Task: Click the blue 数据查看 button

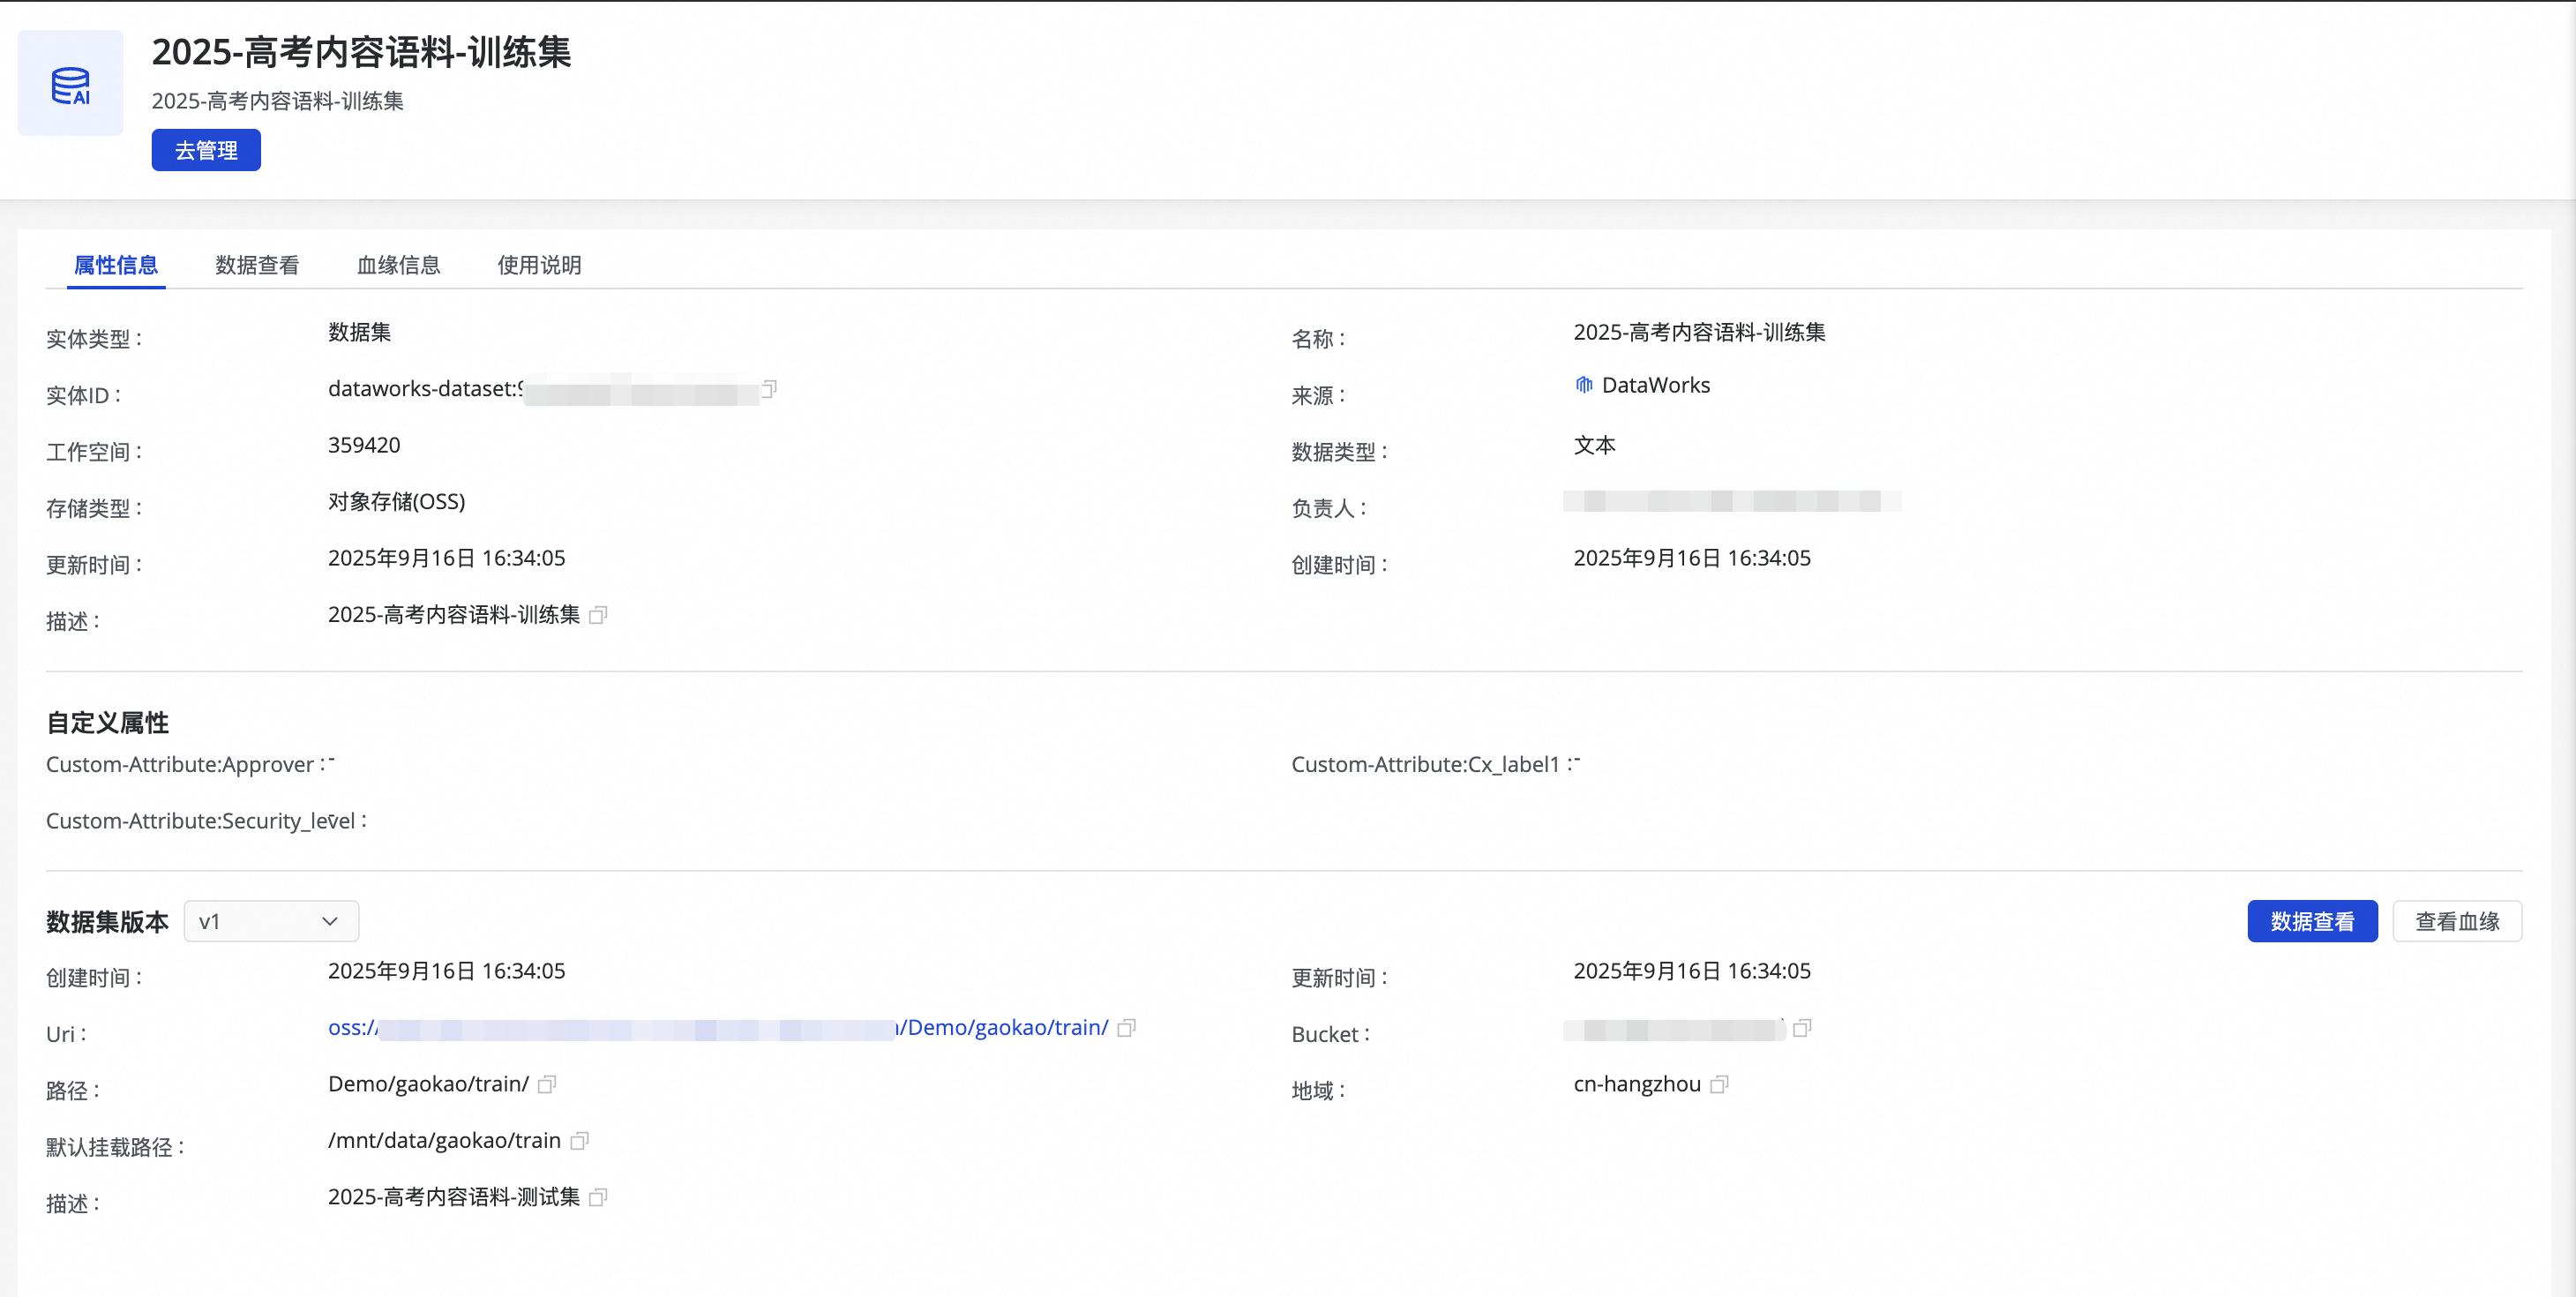Action: tap(2311, 921)
